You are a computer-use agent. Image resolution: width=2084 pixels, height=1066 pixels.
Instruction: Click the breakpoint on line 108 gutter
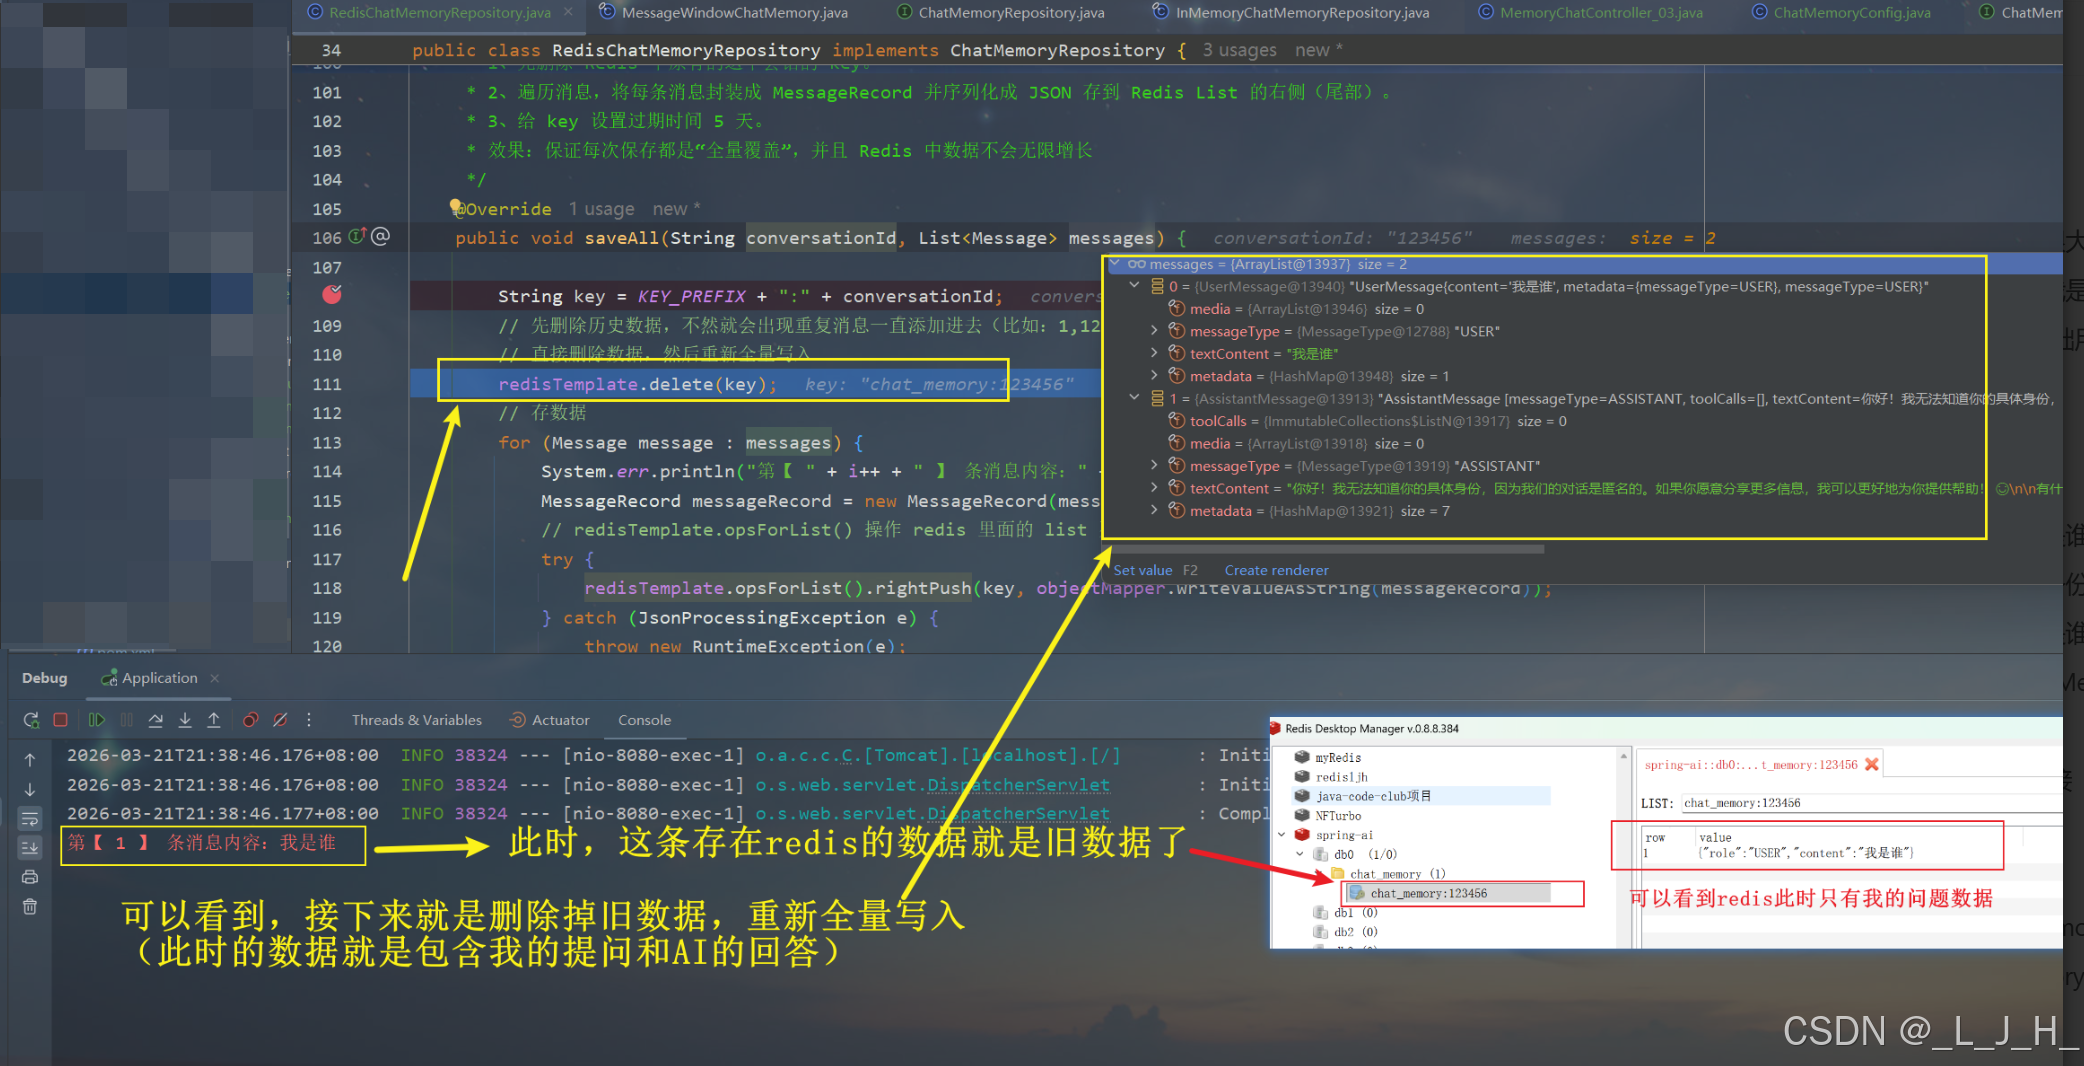[332, 294]
